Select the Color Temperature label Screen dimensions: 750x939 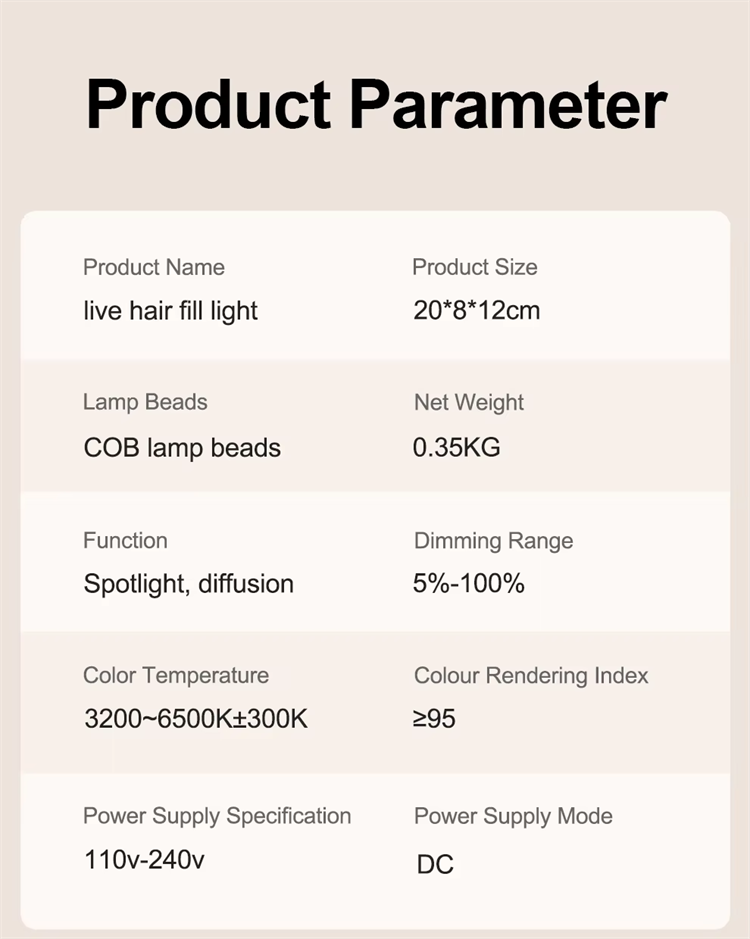(x=176, y=676)
